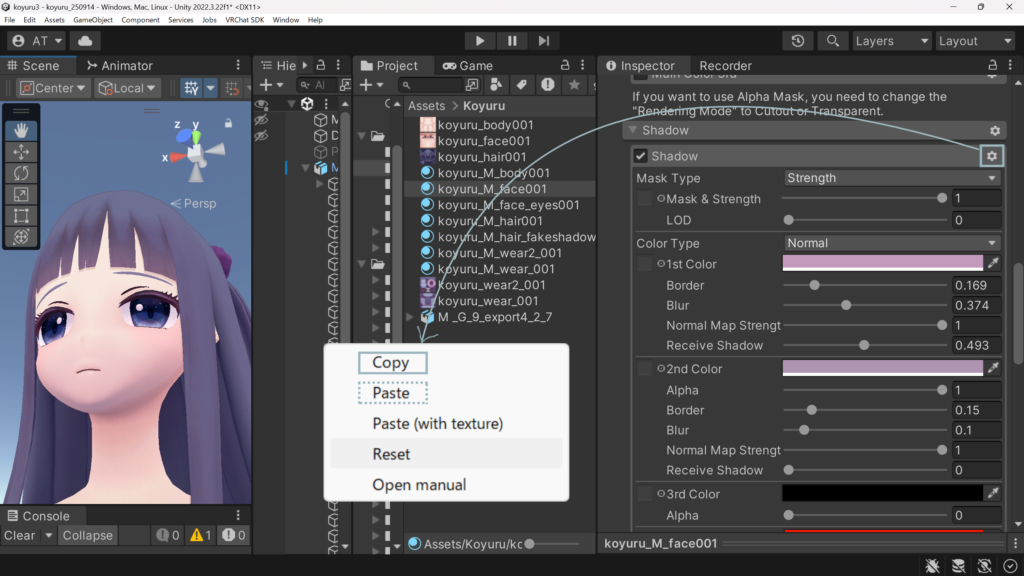The image size is (1024, 576).
Task: Open the Local handle rotation dropdown
Action: (x=127, y=88)
